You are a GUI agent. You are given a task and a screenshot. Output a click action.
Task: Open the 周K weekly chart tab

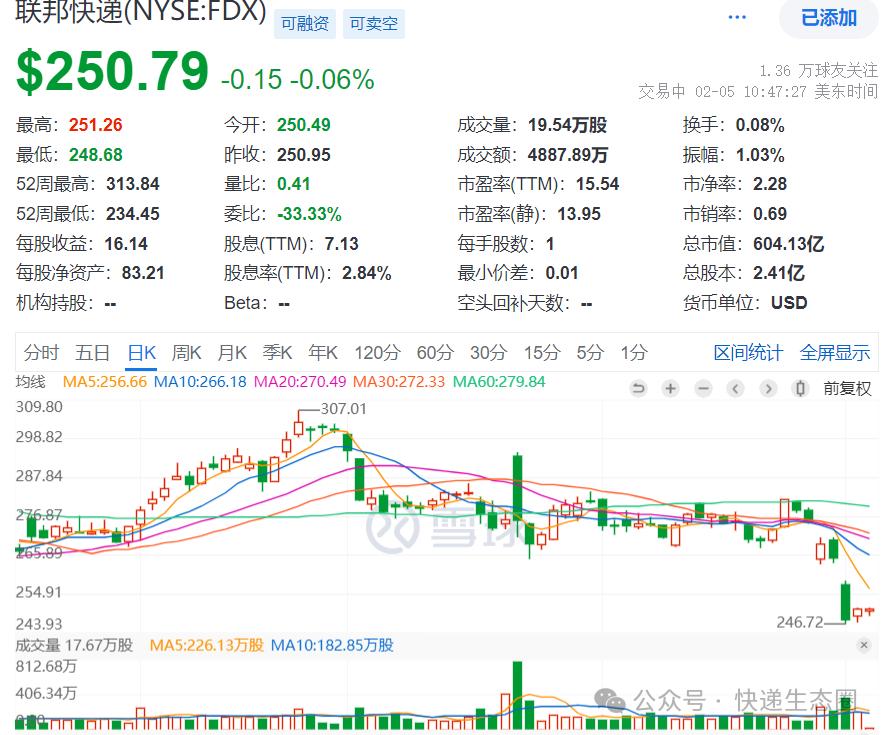[x=186, y=352]
